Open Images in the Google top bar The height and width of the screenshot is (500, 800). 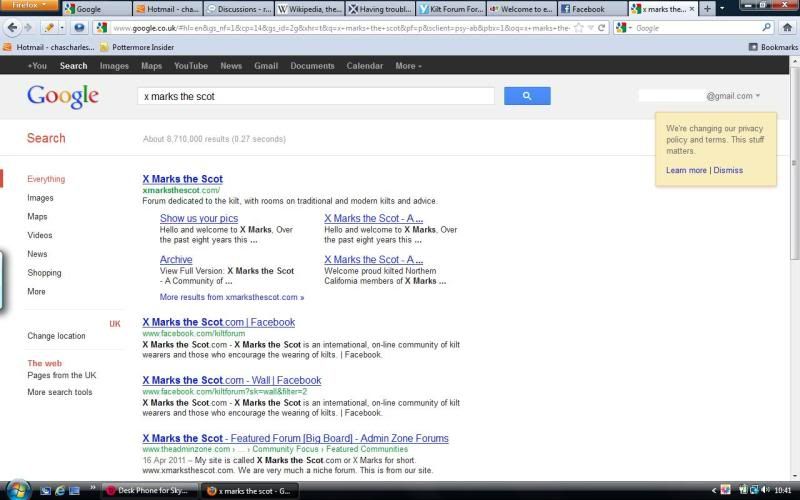tap(114, 66)
